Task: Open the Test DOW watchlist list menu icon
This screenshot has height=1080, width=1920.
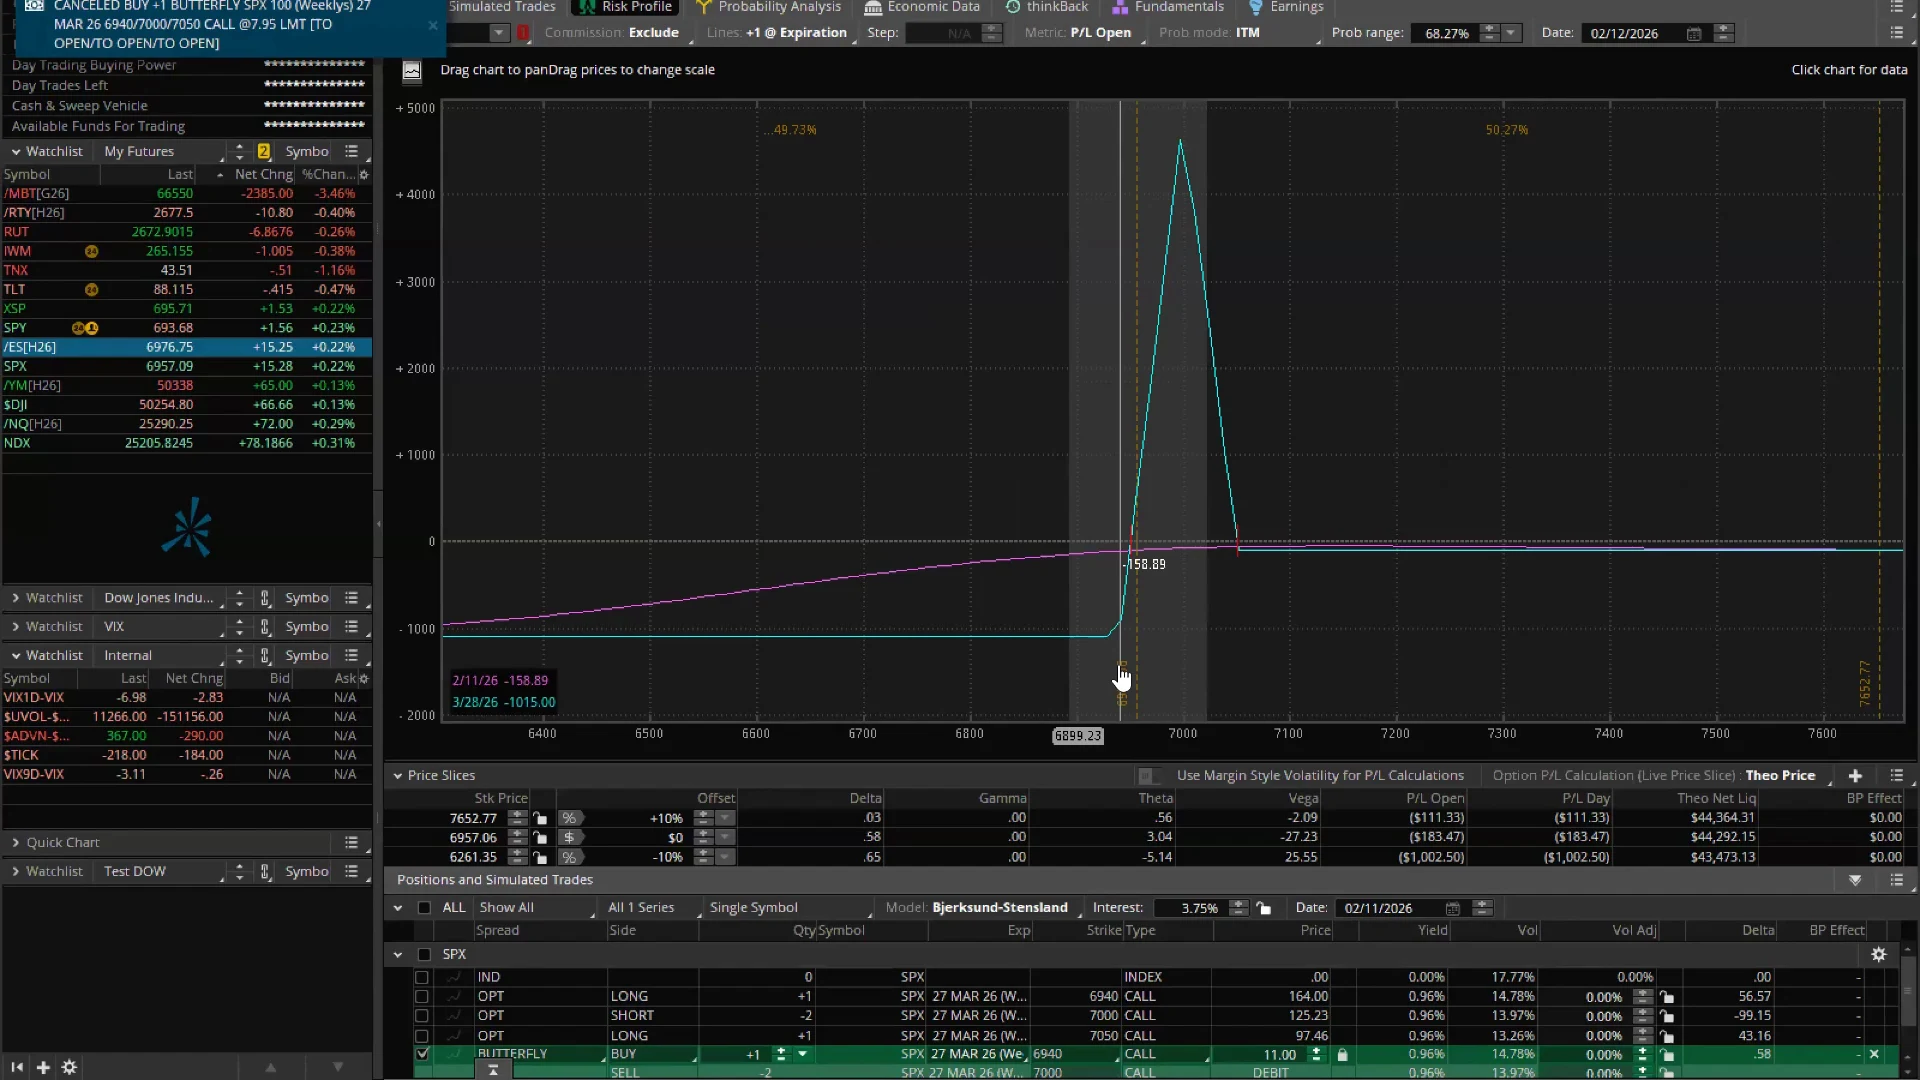Action: (x=351, y=872)
